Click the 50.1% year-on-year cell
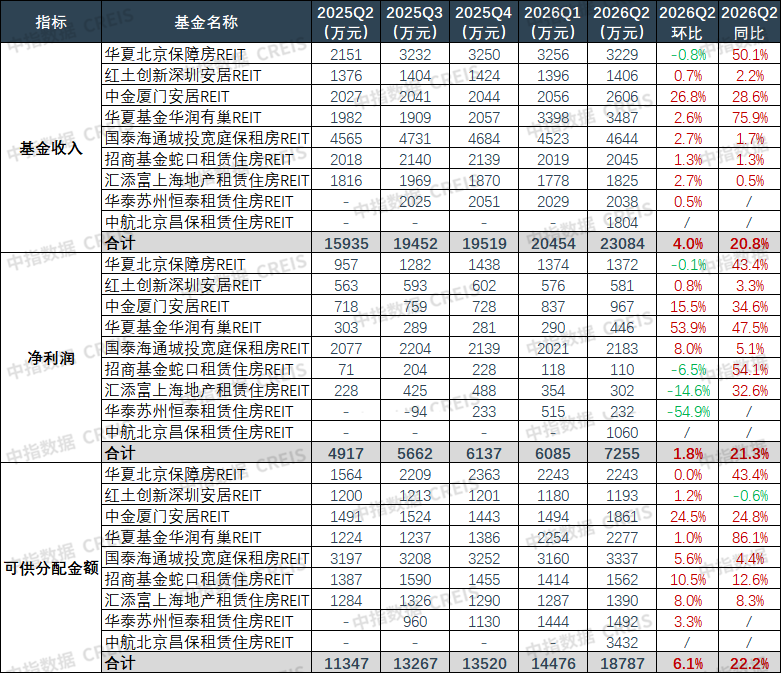The image size is (781, 673). coord(749,54)
